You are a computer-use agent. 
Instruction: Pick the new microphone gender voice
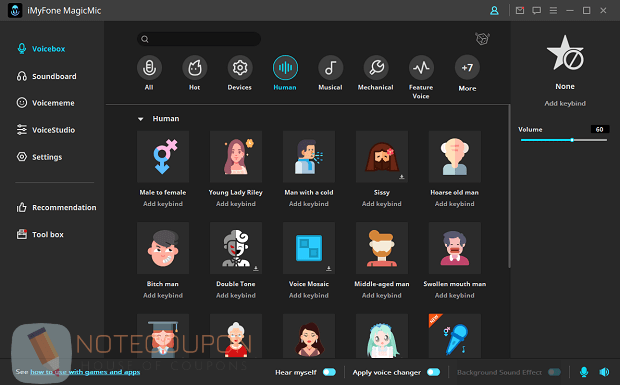point(455,336)
